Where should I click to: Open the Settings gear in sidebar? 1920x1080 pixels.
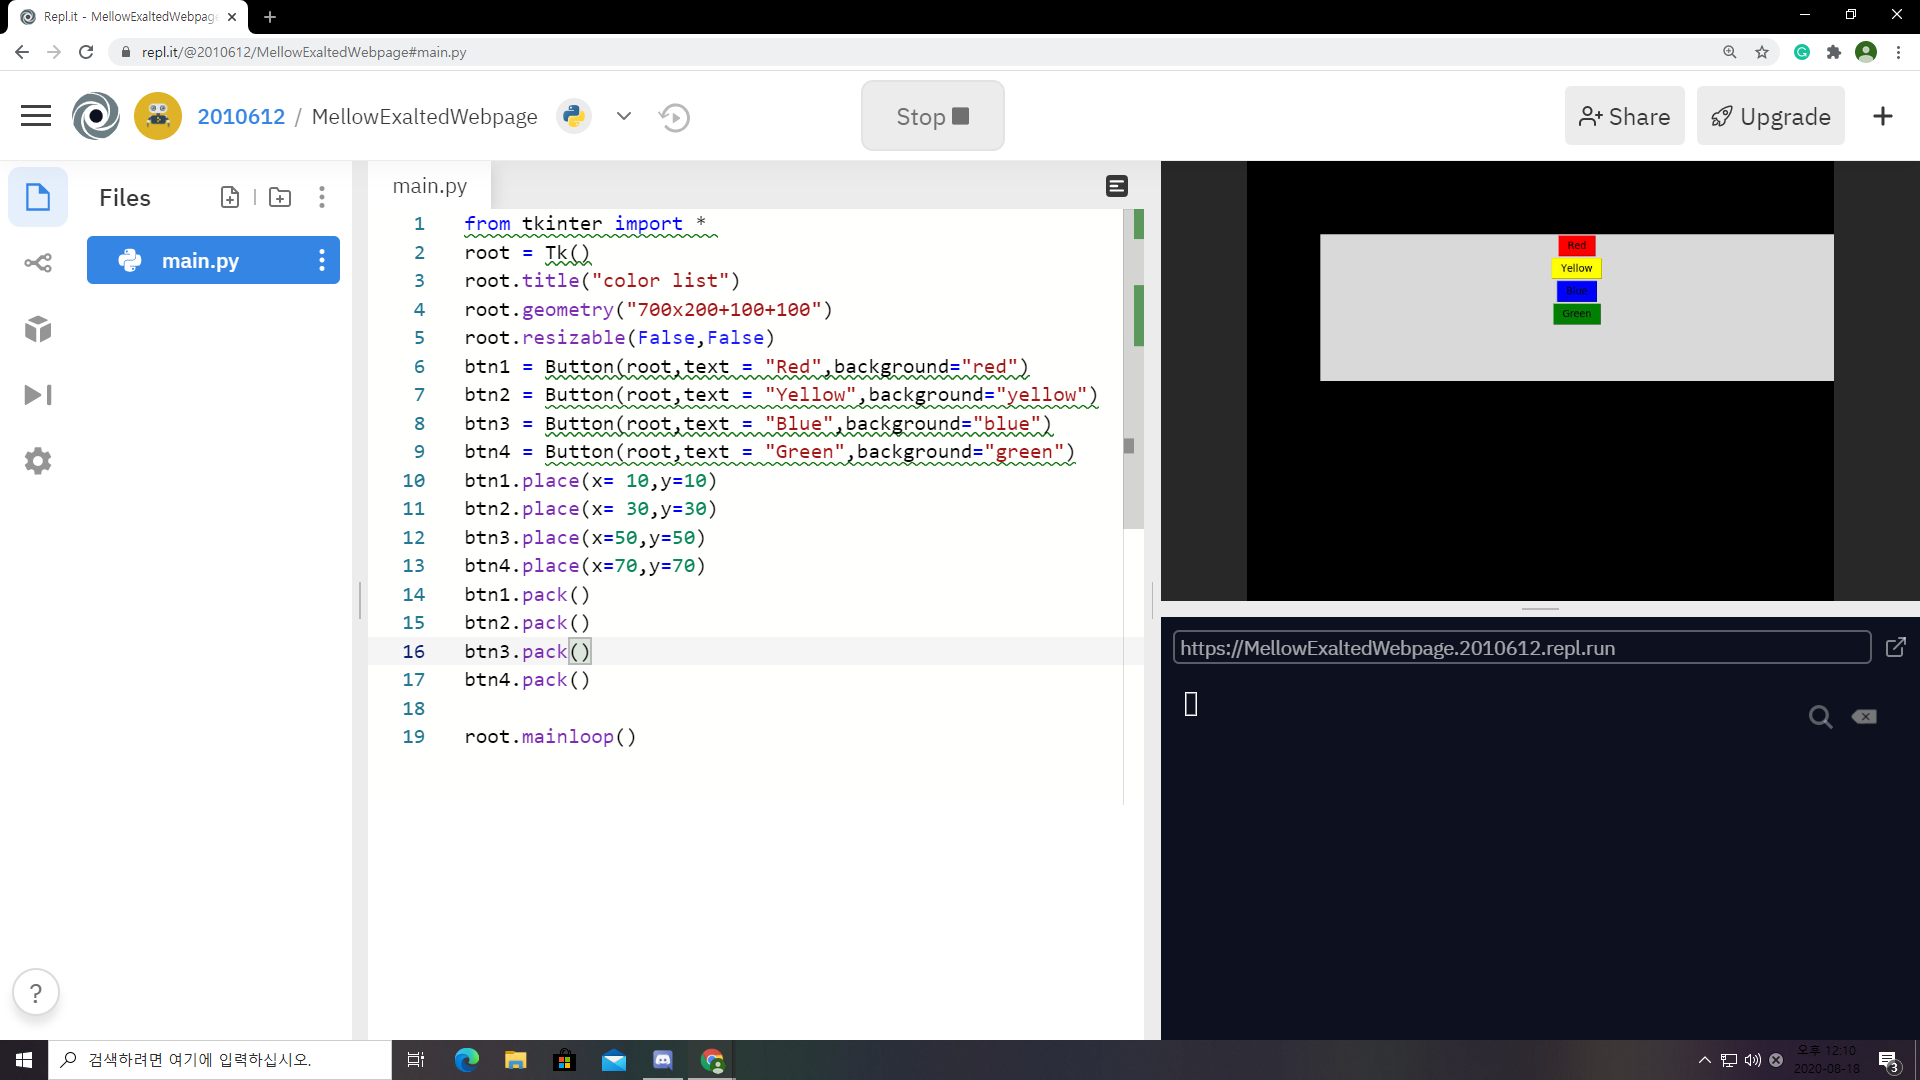pos(38,461)
